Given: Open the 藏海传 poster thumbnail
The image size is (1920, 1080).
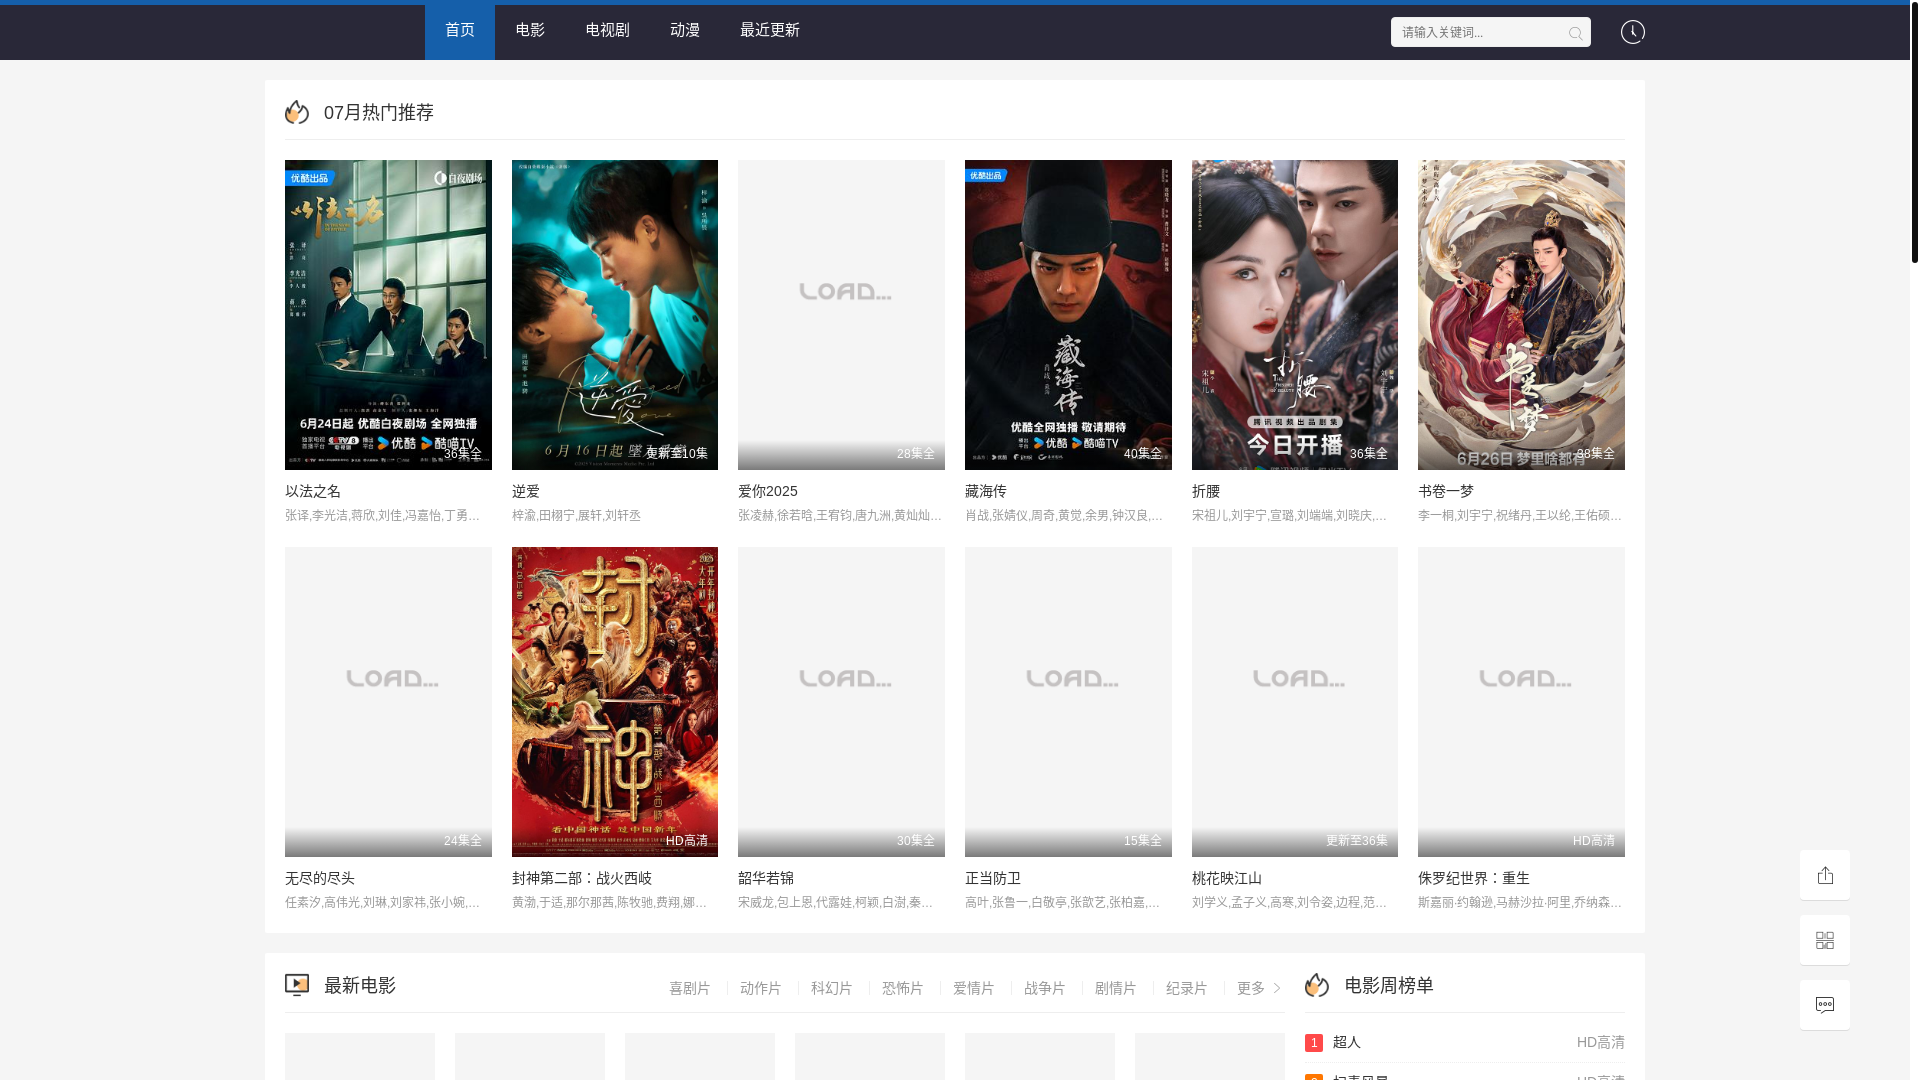Looking at the screenshot, I should tap(1068, 315).
